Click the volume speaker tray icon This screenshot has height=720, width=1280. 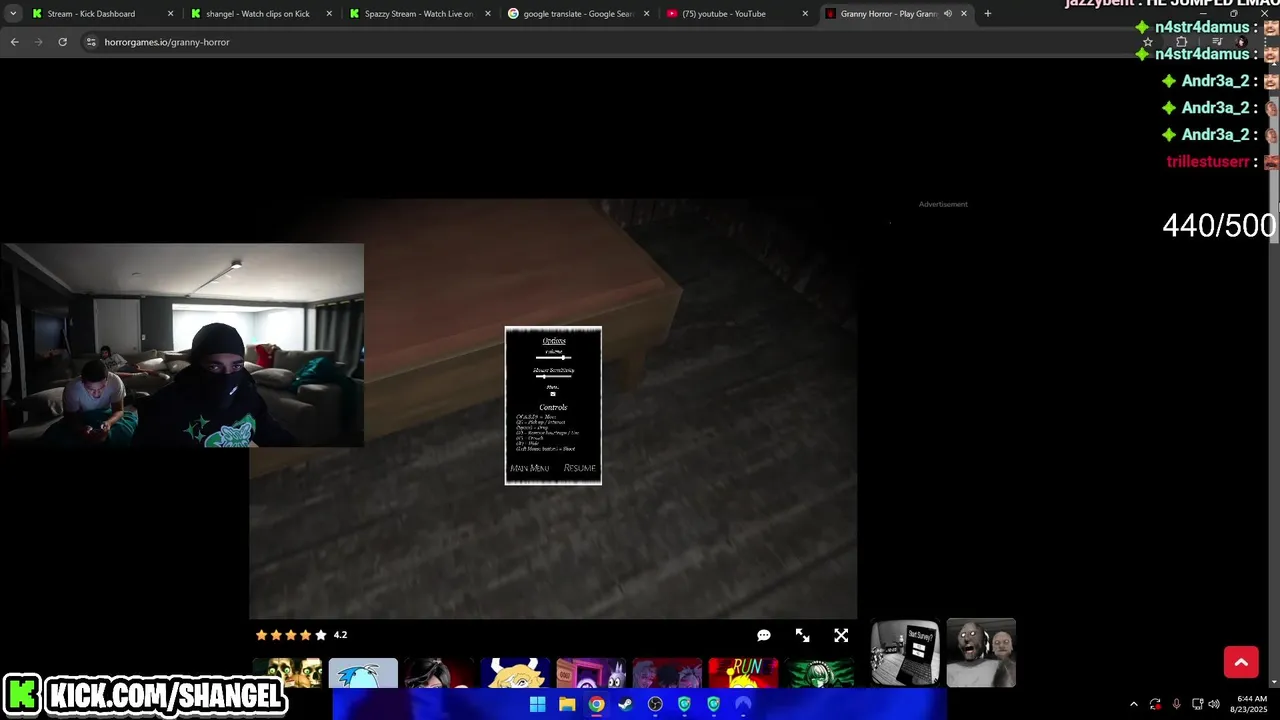pyautogui.click(x=1214, y=704)
